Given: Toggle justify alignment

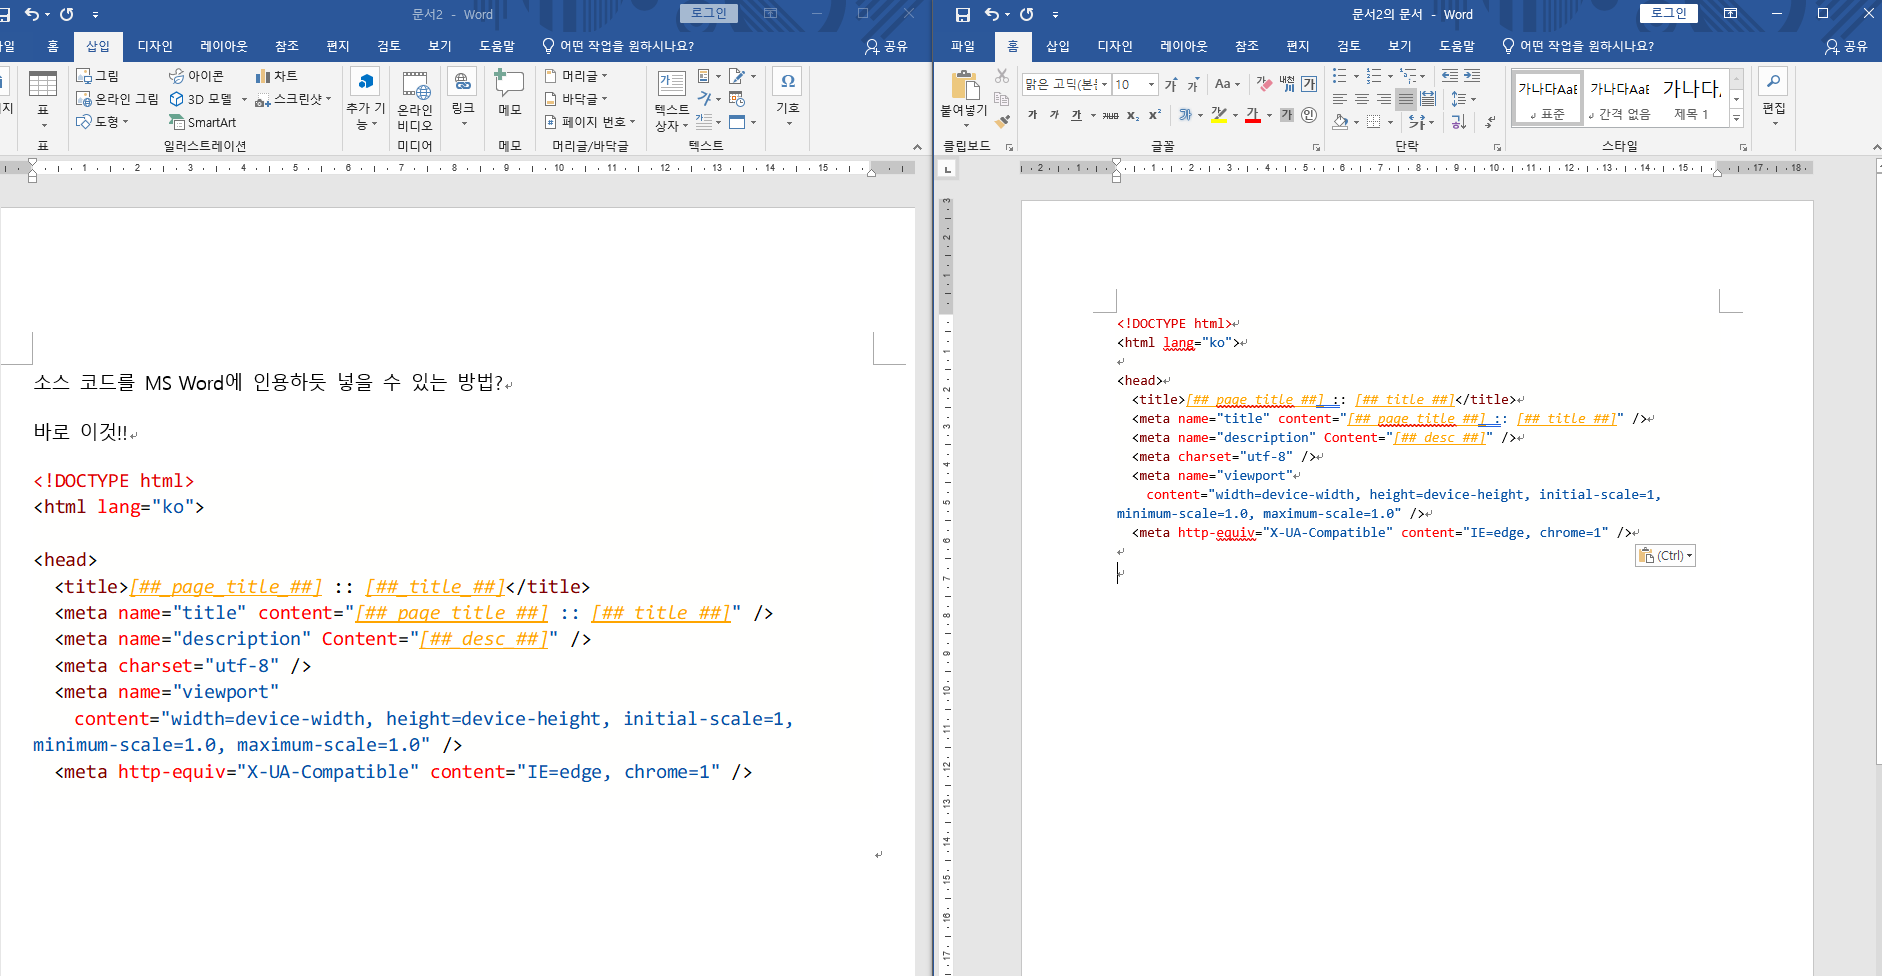Looking at the screenshot, I should pyautogui.click(x=1406, y=99).
